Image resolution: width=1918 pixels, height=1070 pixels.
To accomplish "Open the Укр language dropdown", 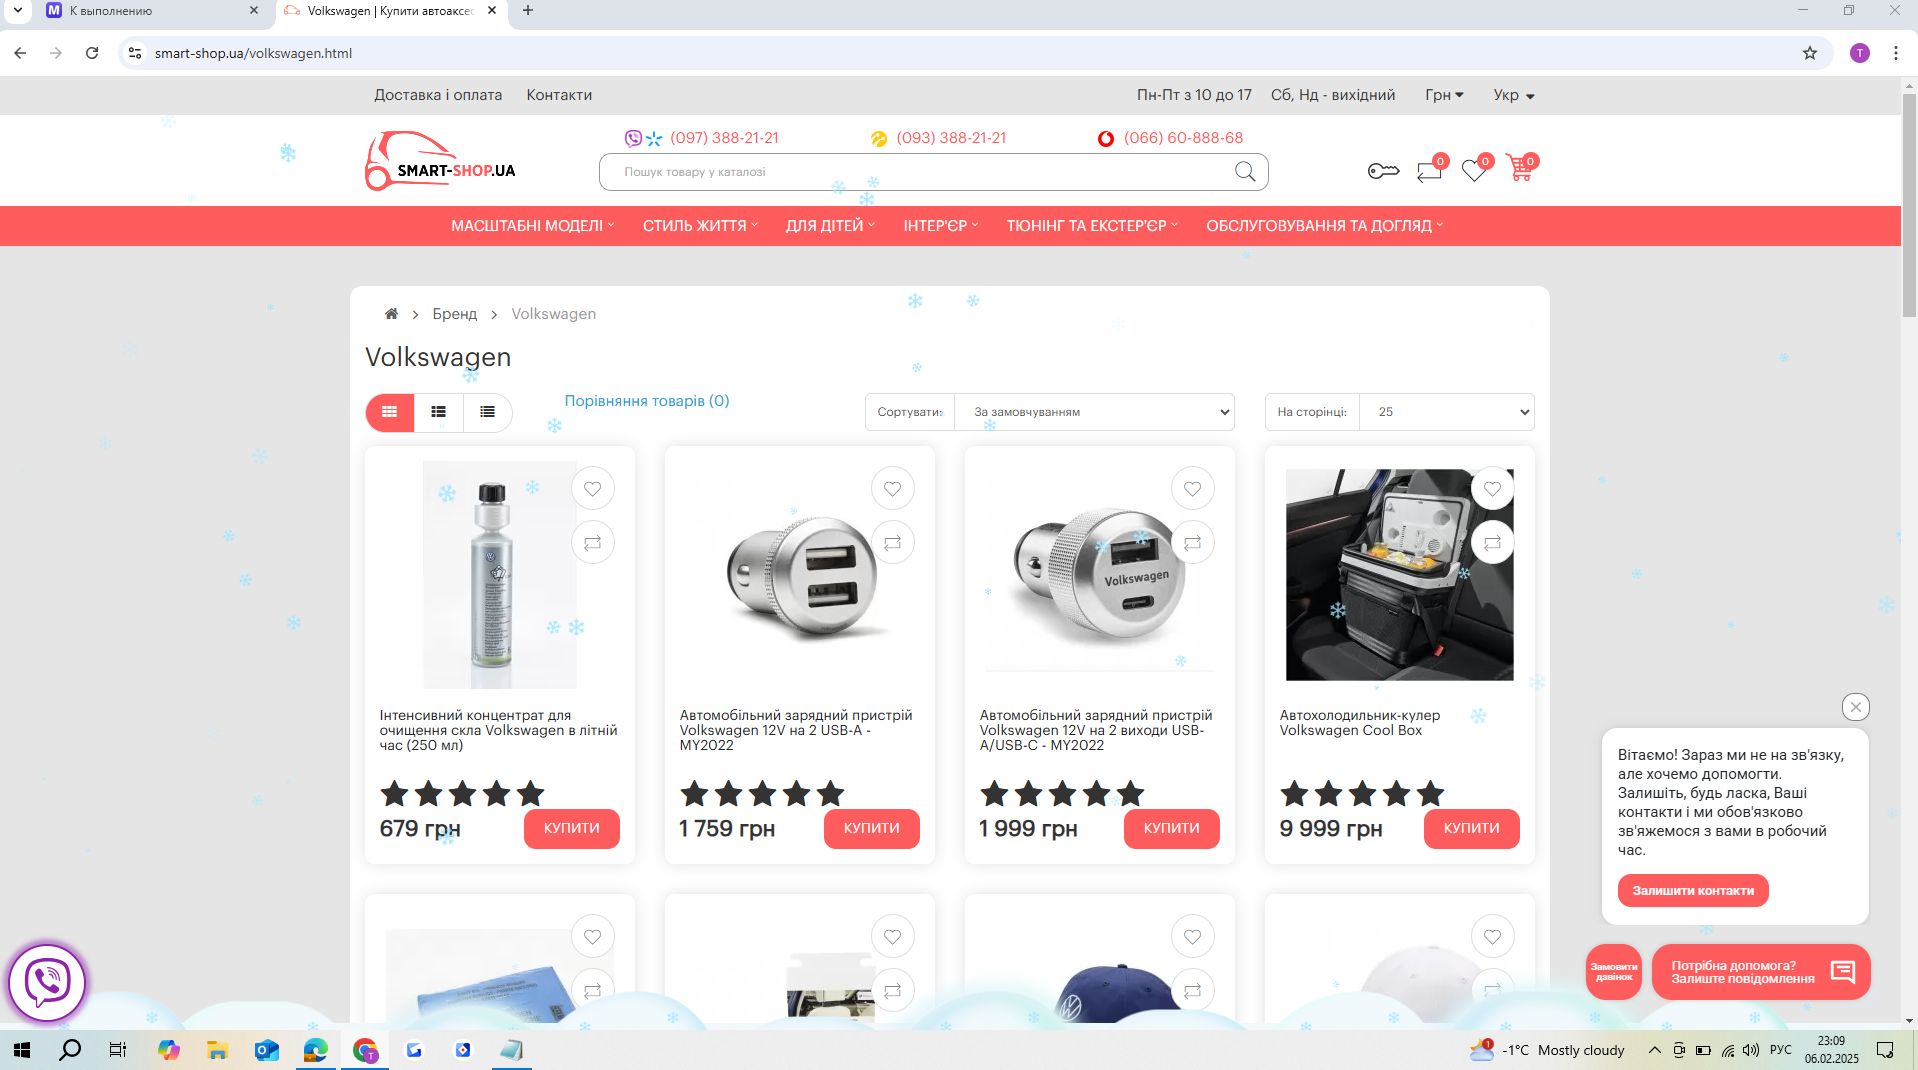I will coord(1514,95).
